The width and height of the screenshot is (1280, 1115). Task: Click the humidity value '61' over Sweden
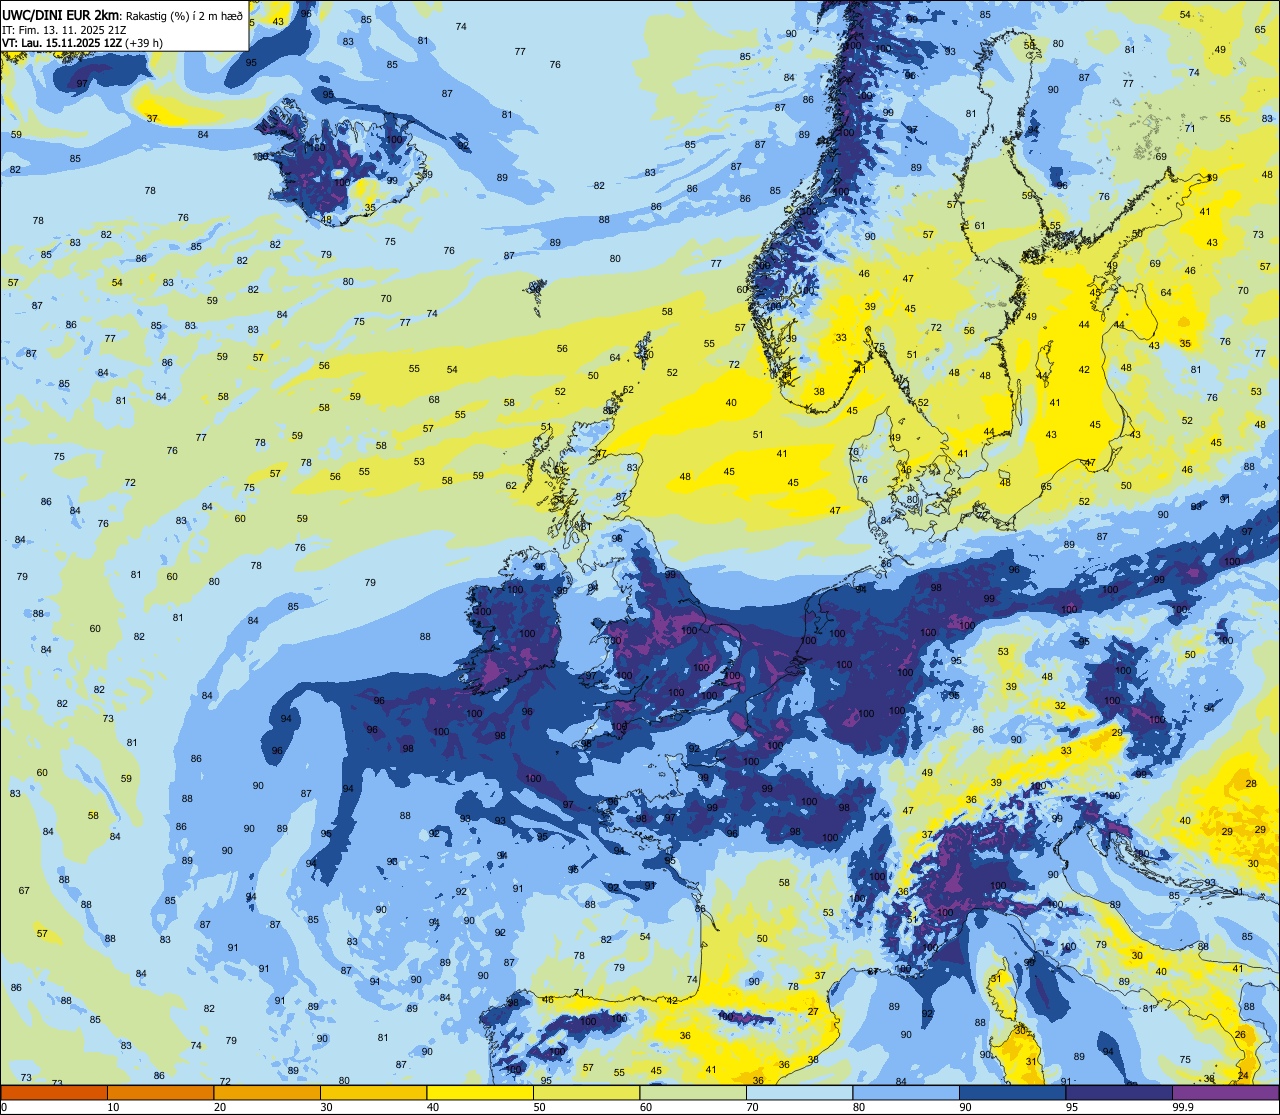coord(980,226)
